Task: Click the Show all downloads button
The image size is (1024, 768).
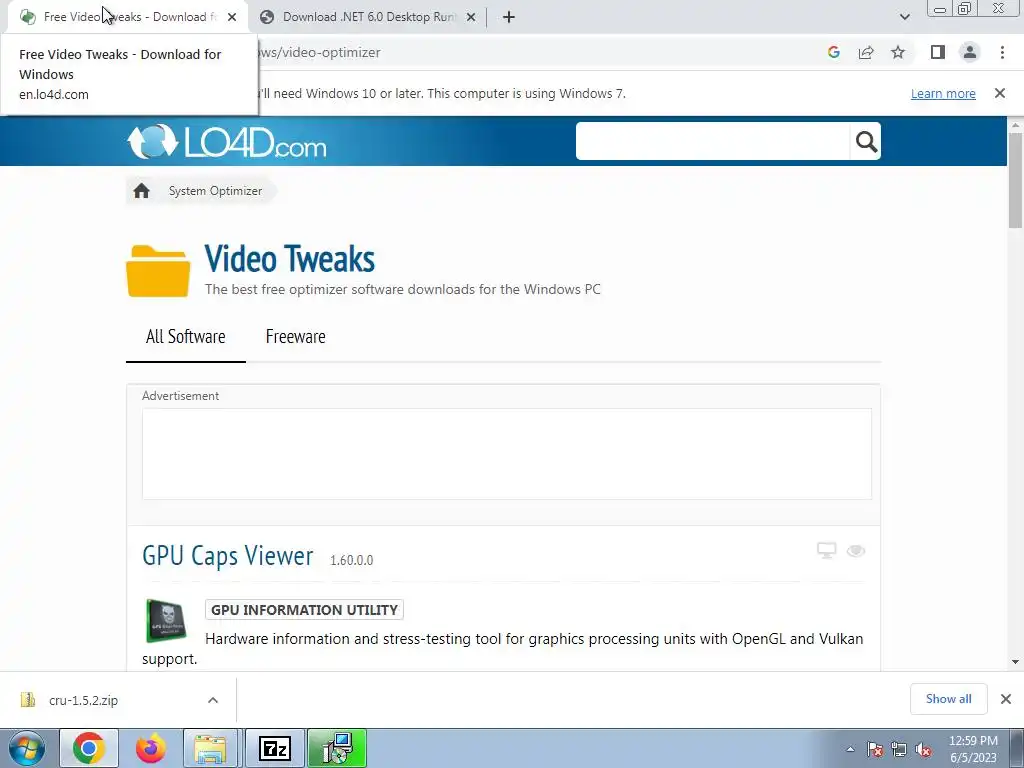Action: pos(948,699)
